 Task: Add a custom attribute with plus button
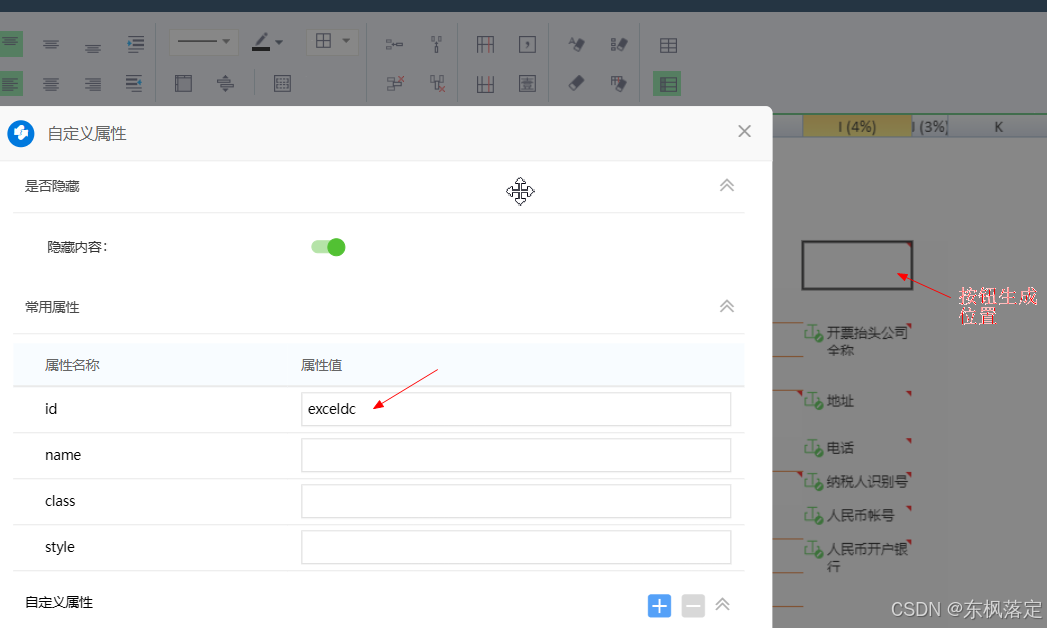point(660,606)
